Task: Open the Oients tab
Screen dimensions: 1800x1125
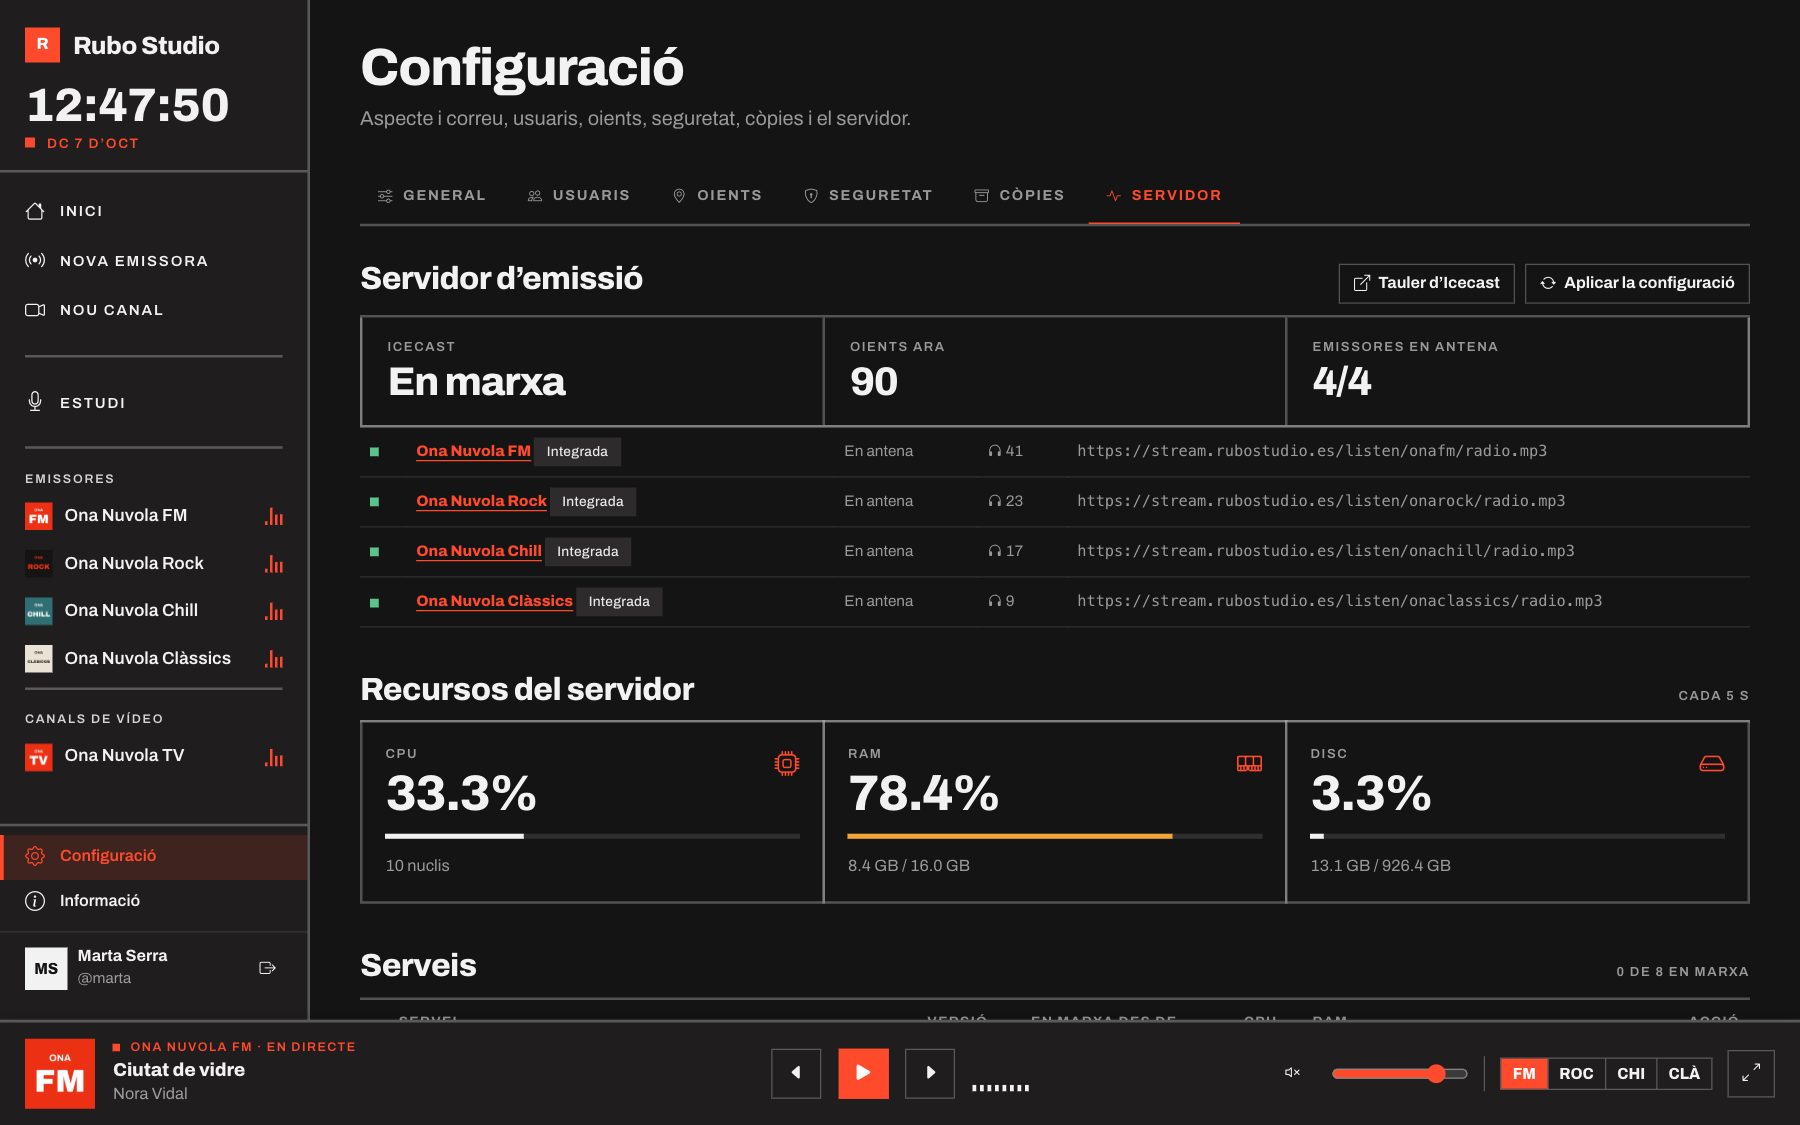Action: (717, 195)
